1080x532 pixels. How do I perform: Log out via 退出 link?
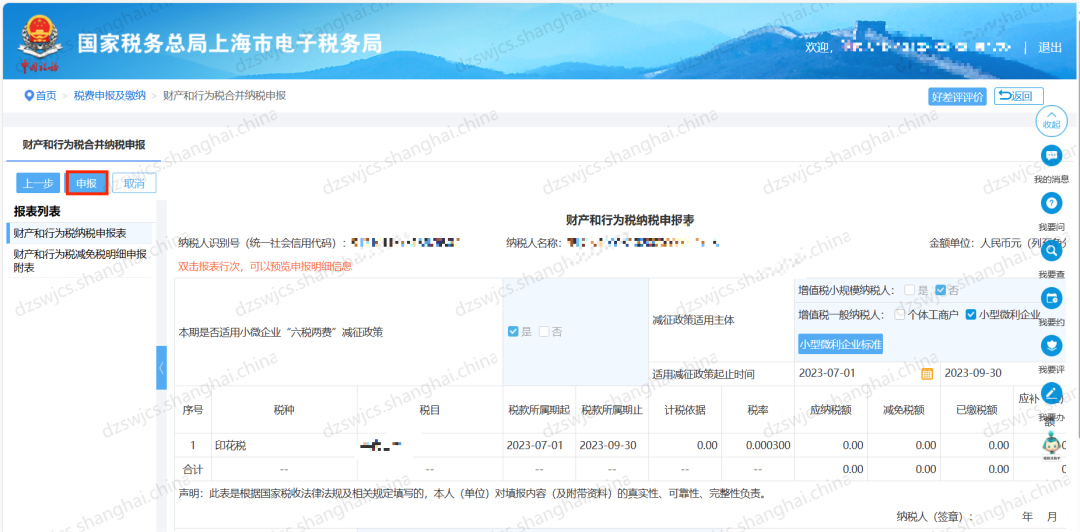point(1050,47)
